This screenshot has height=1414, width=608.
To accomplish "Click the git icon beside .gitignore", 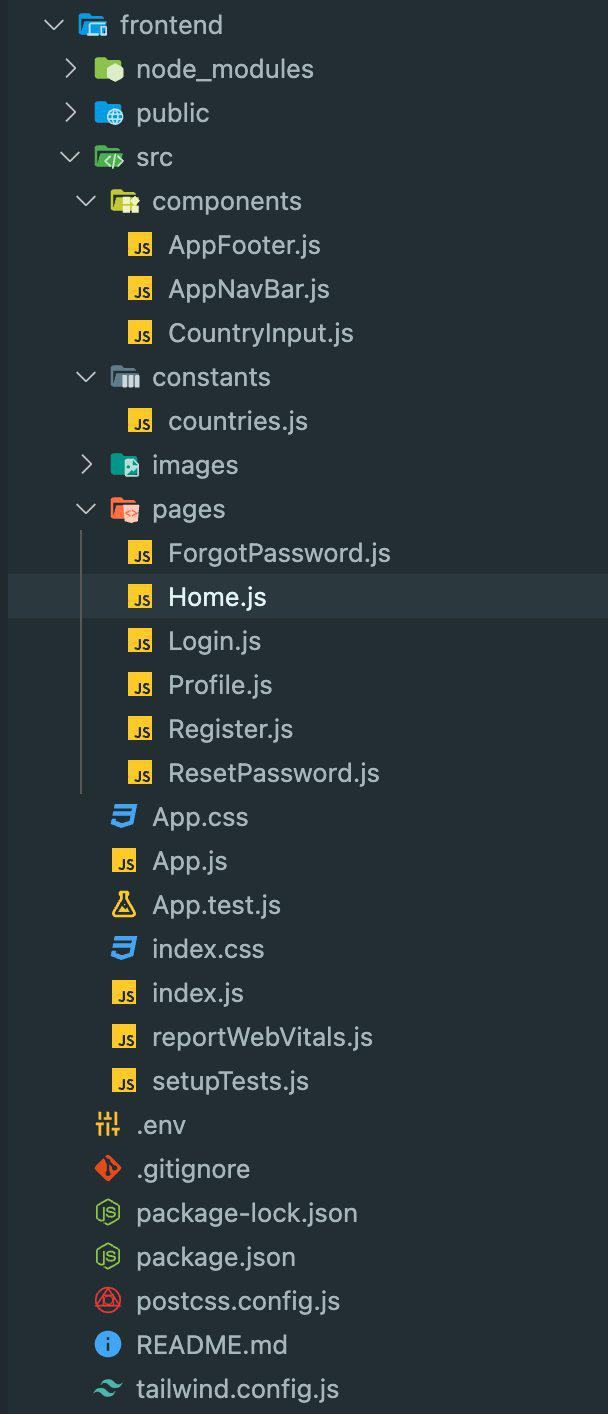I will (108, 1169).
